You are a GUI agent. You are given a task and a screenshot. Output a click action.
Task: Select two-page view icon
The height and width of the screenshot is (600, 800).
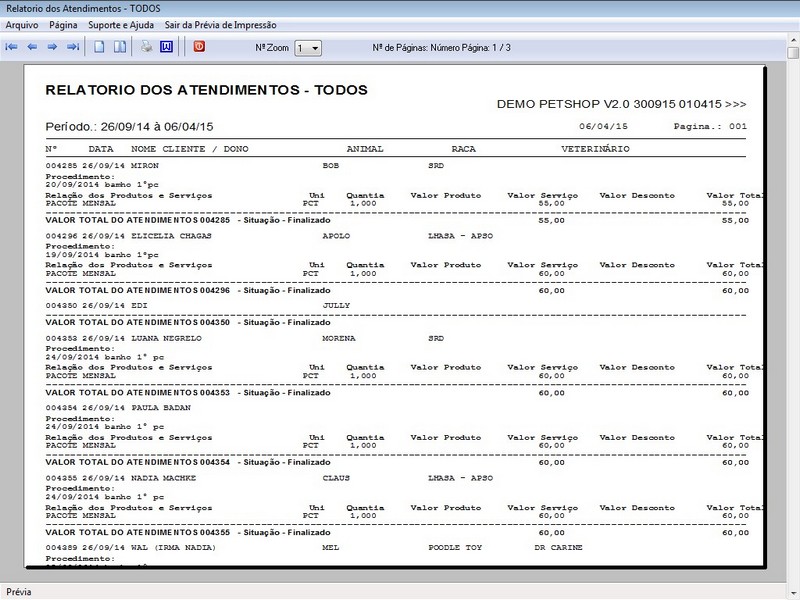120,47
